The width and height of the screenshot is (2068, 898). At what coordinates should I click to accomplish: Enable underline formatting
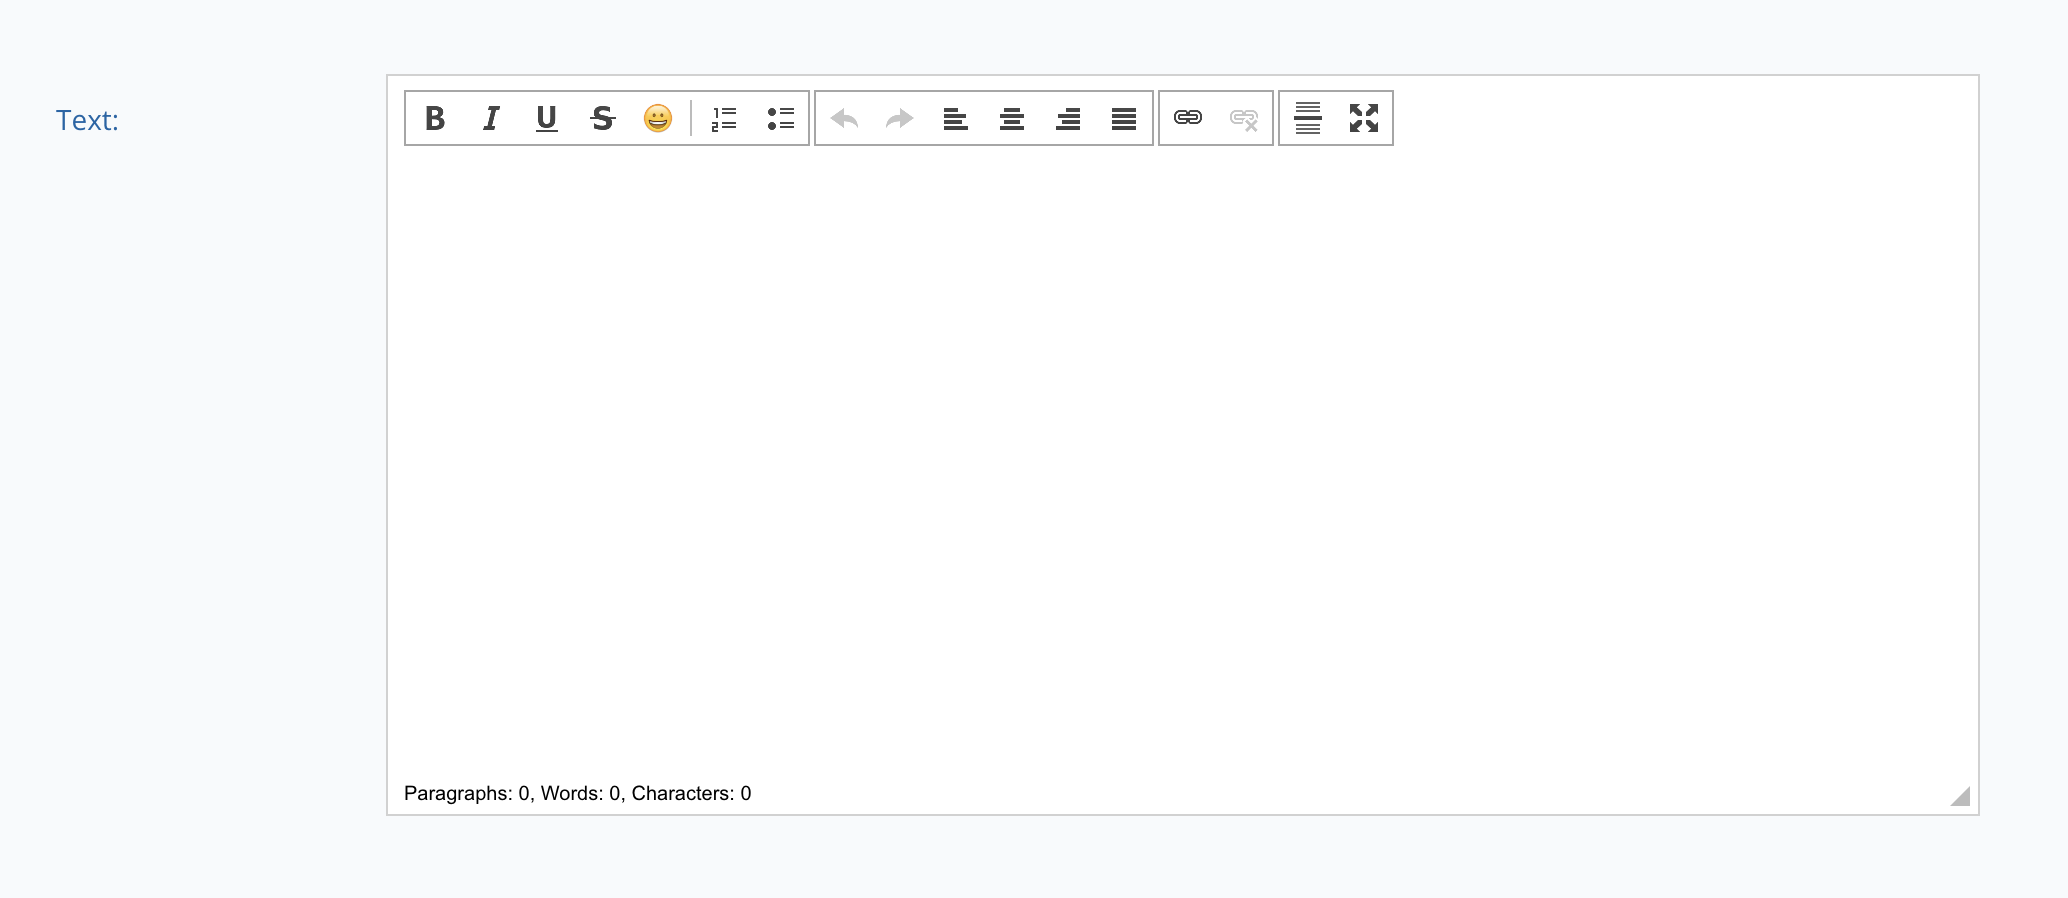(x=546, y=118)
